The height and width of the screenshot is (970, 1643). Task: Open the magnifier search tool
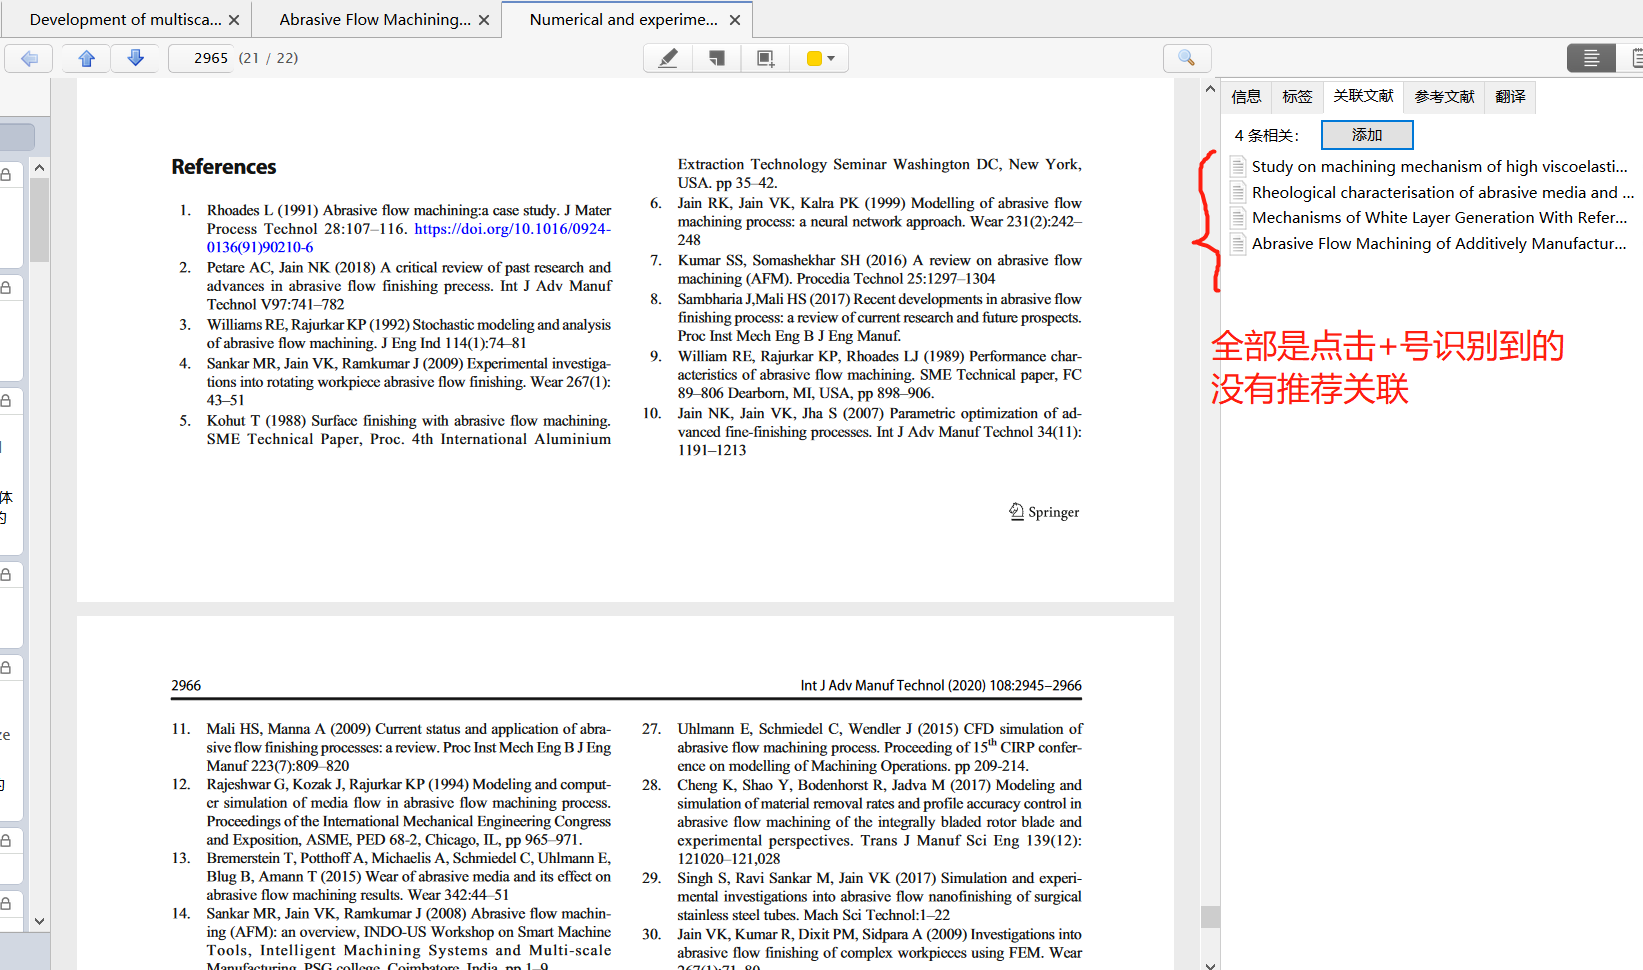point(1187,58)
